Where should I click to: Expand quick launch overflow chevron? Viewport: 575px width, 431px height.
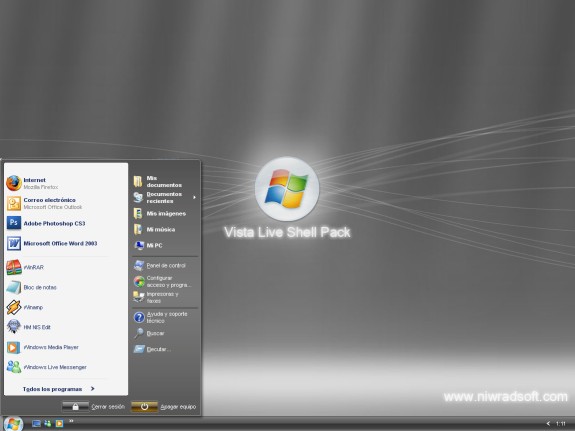71,421
